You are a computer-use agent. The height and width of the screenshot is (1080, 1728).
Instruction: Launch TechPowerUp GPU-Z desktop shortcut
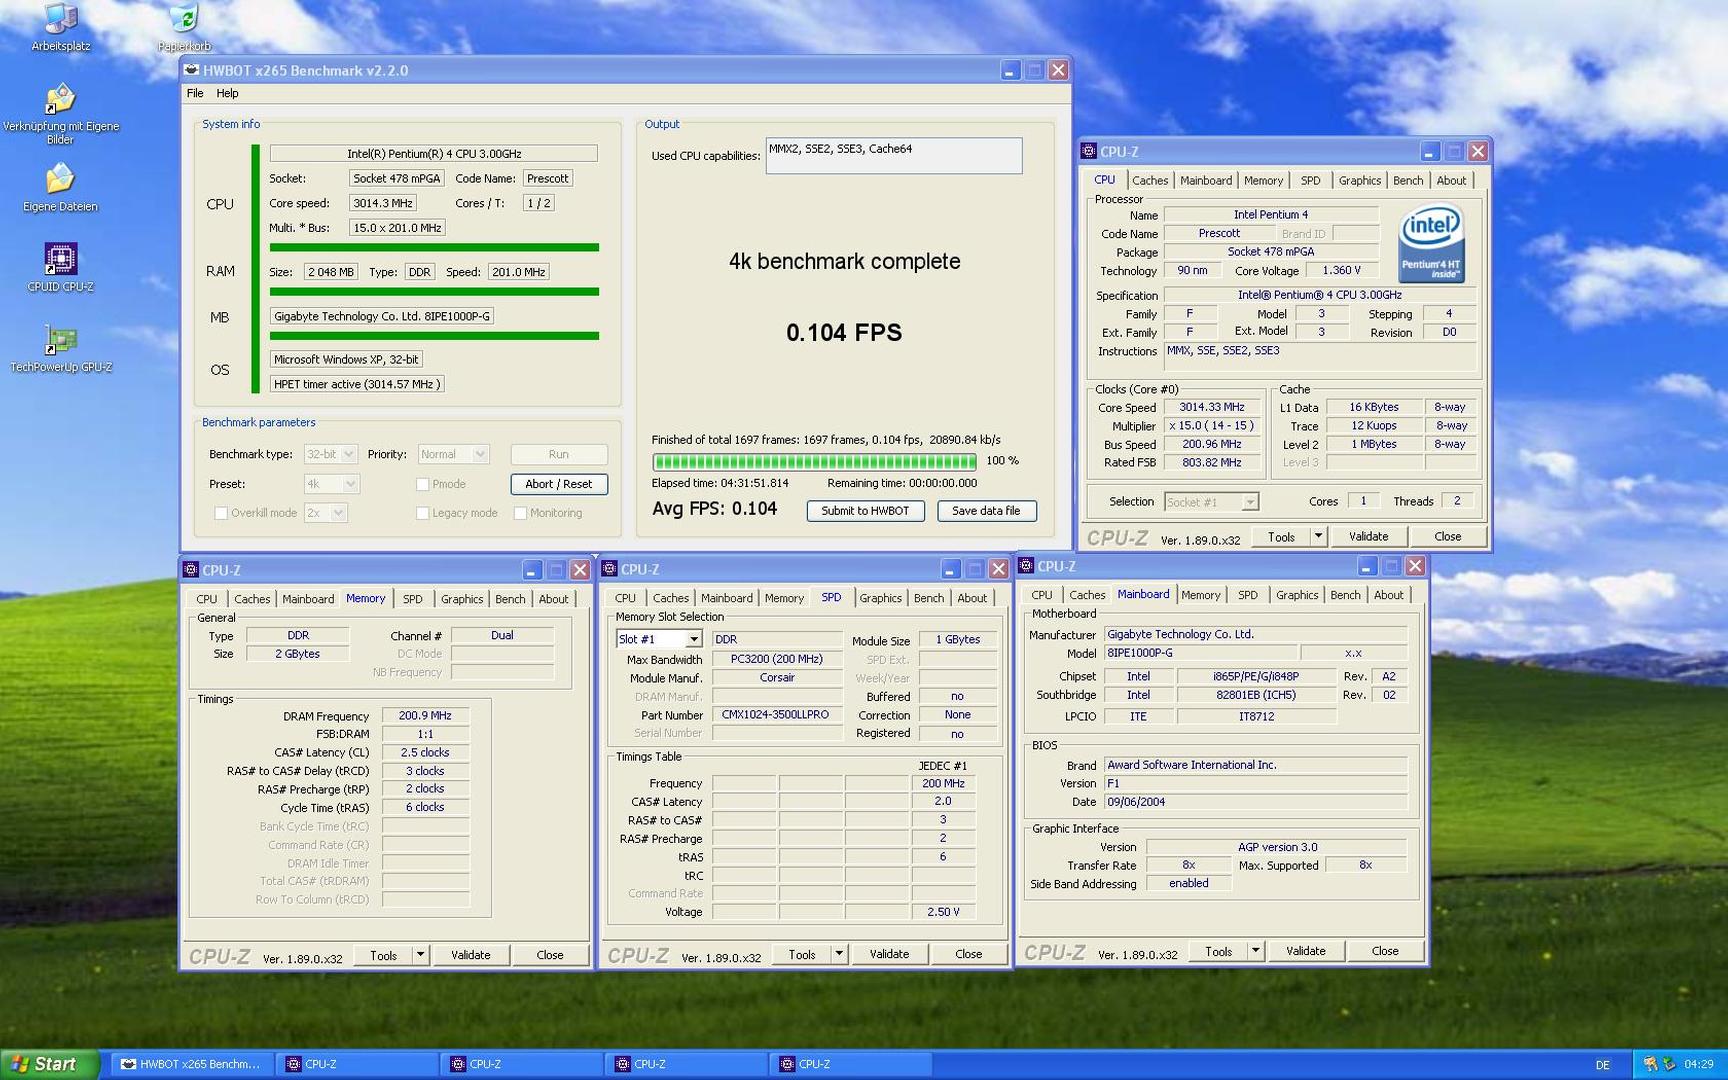click(x=60, y=348)
